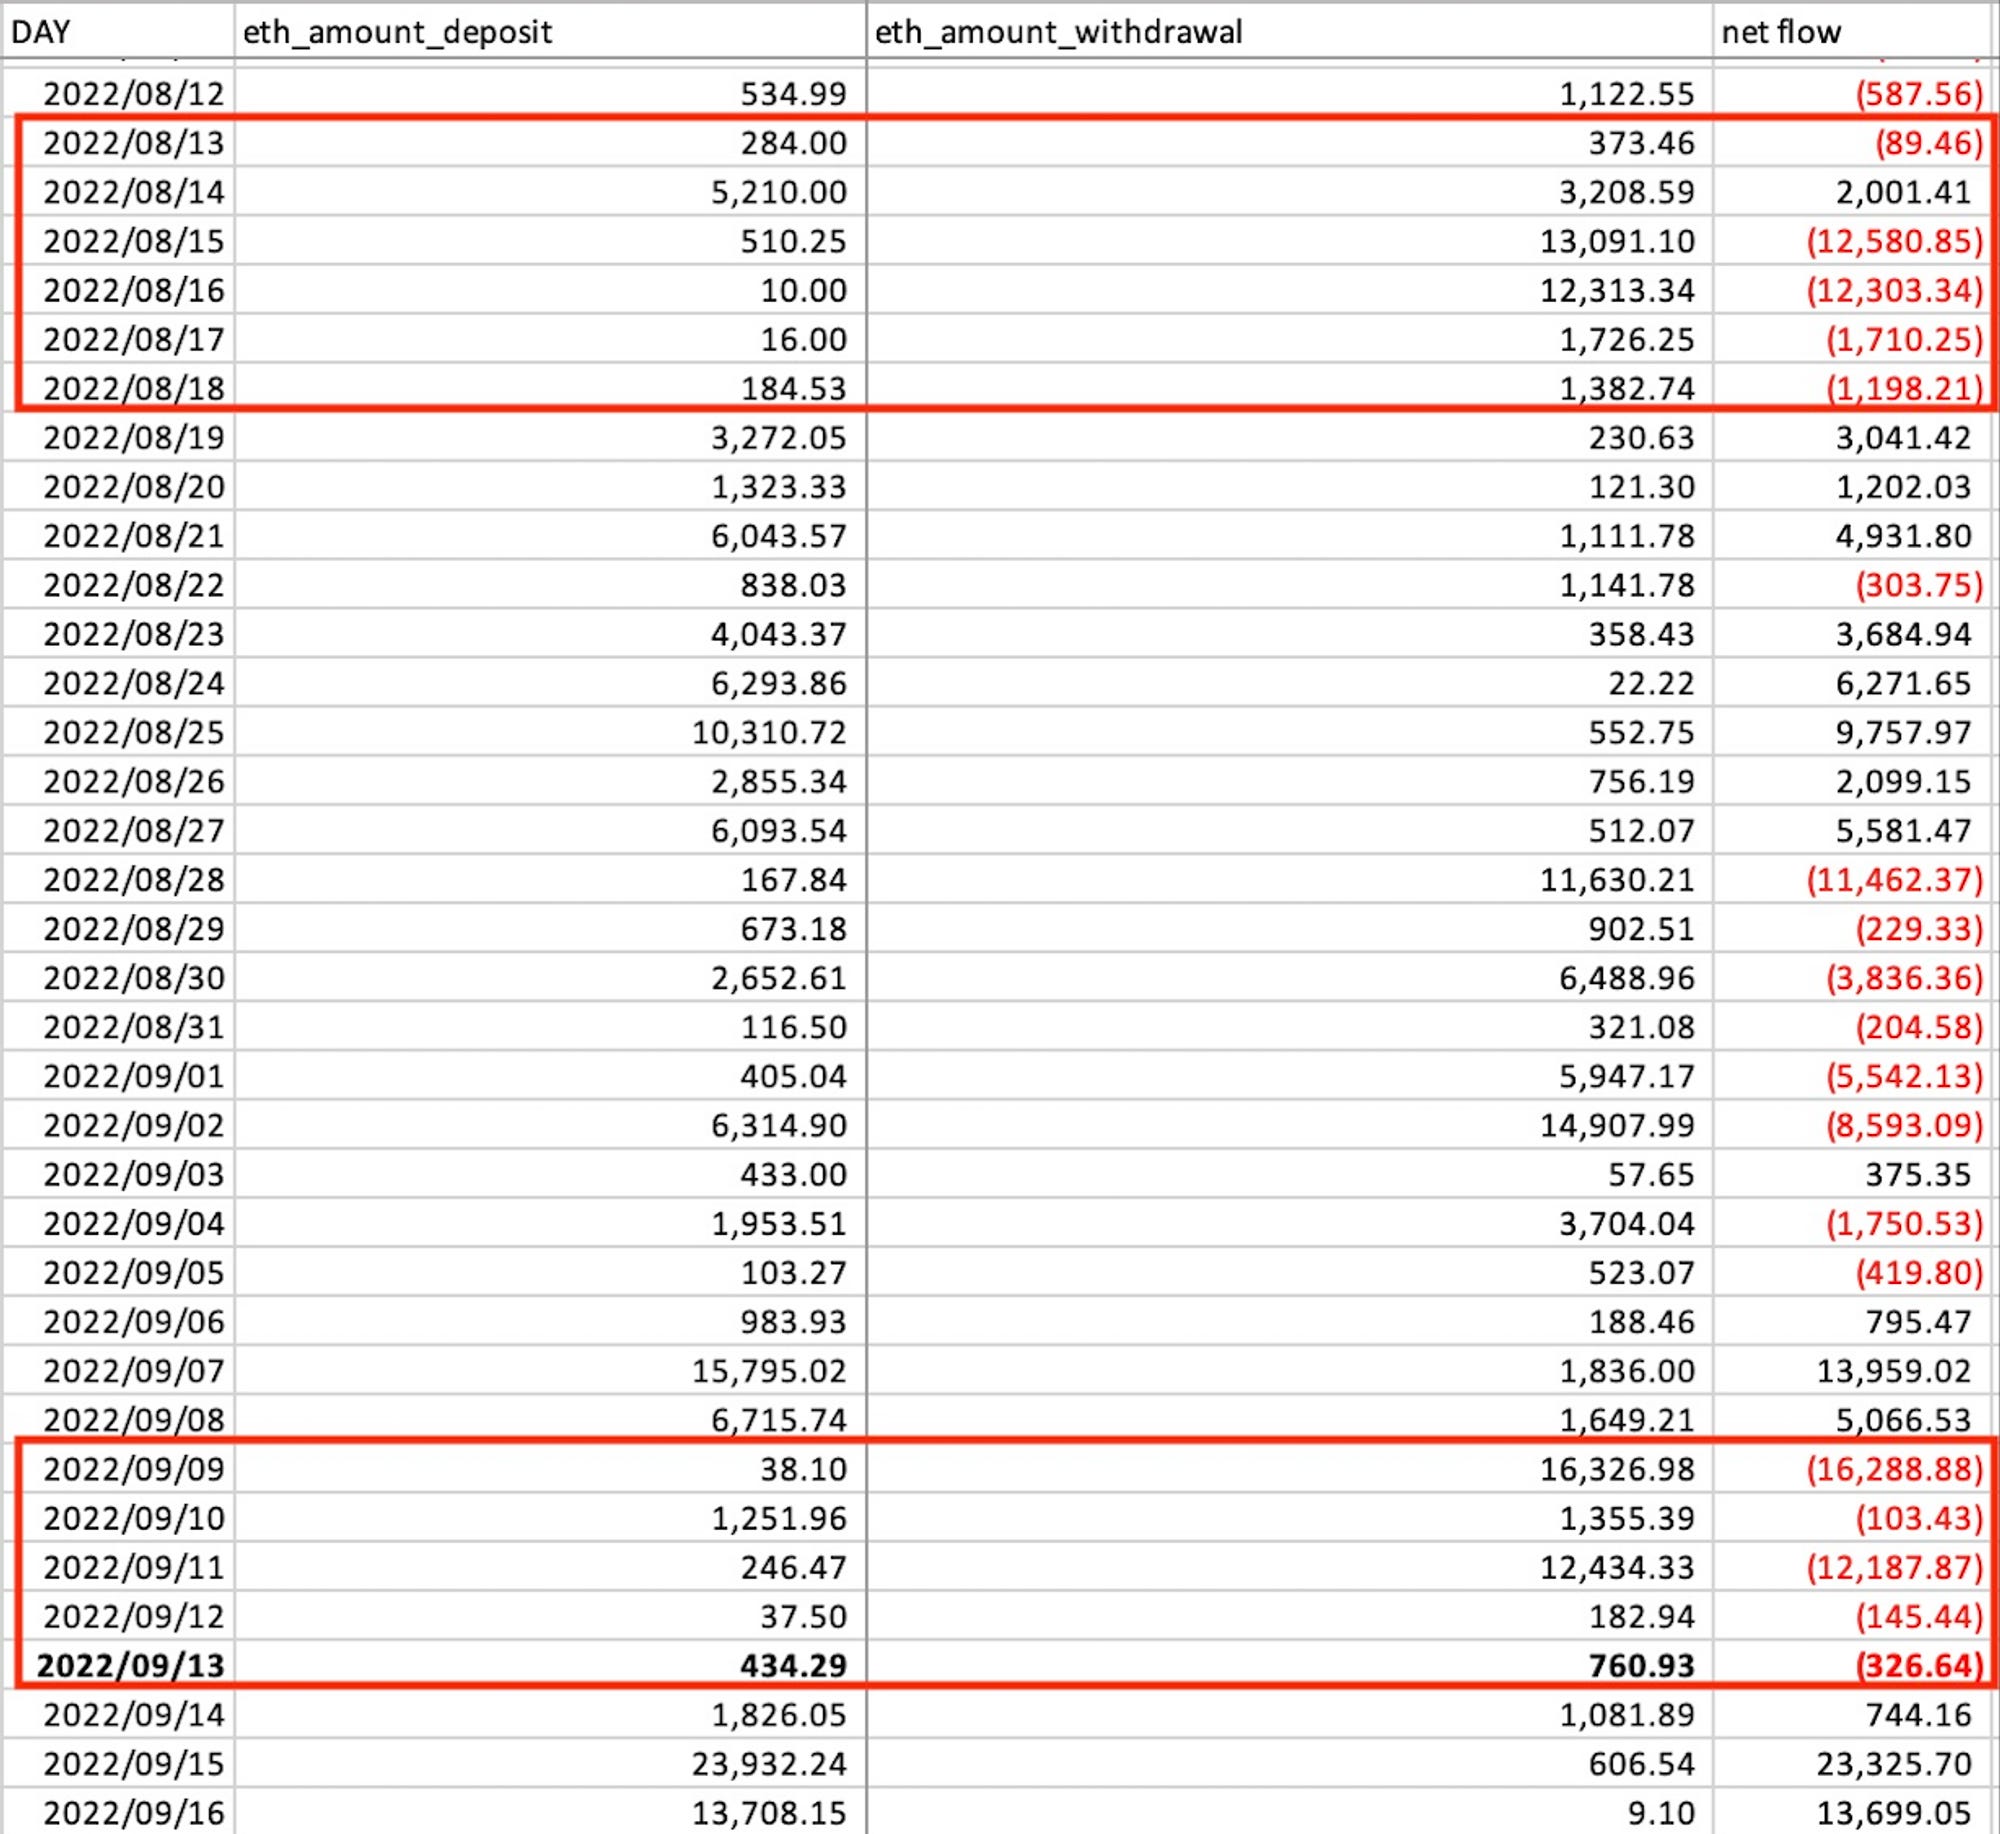This screenshot has height=1834, width=2000.
Task: Click the deposit cell 23,932.24
Action: [x=768, y=1763]
